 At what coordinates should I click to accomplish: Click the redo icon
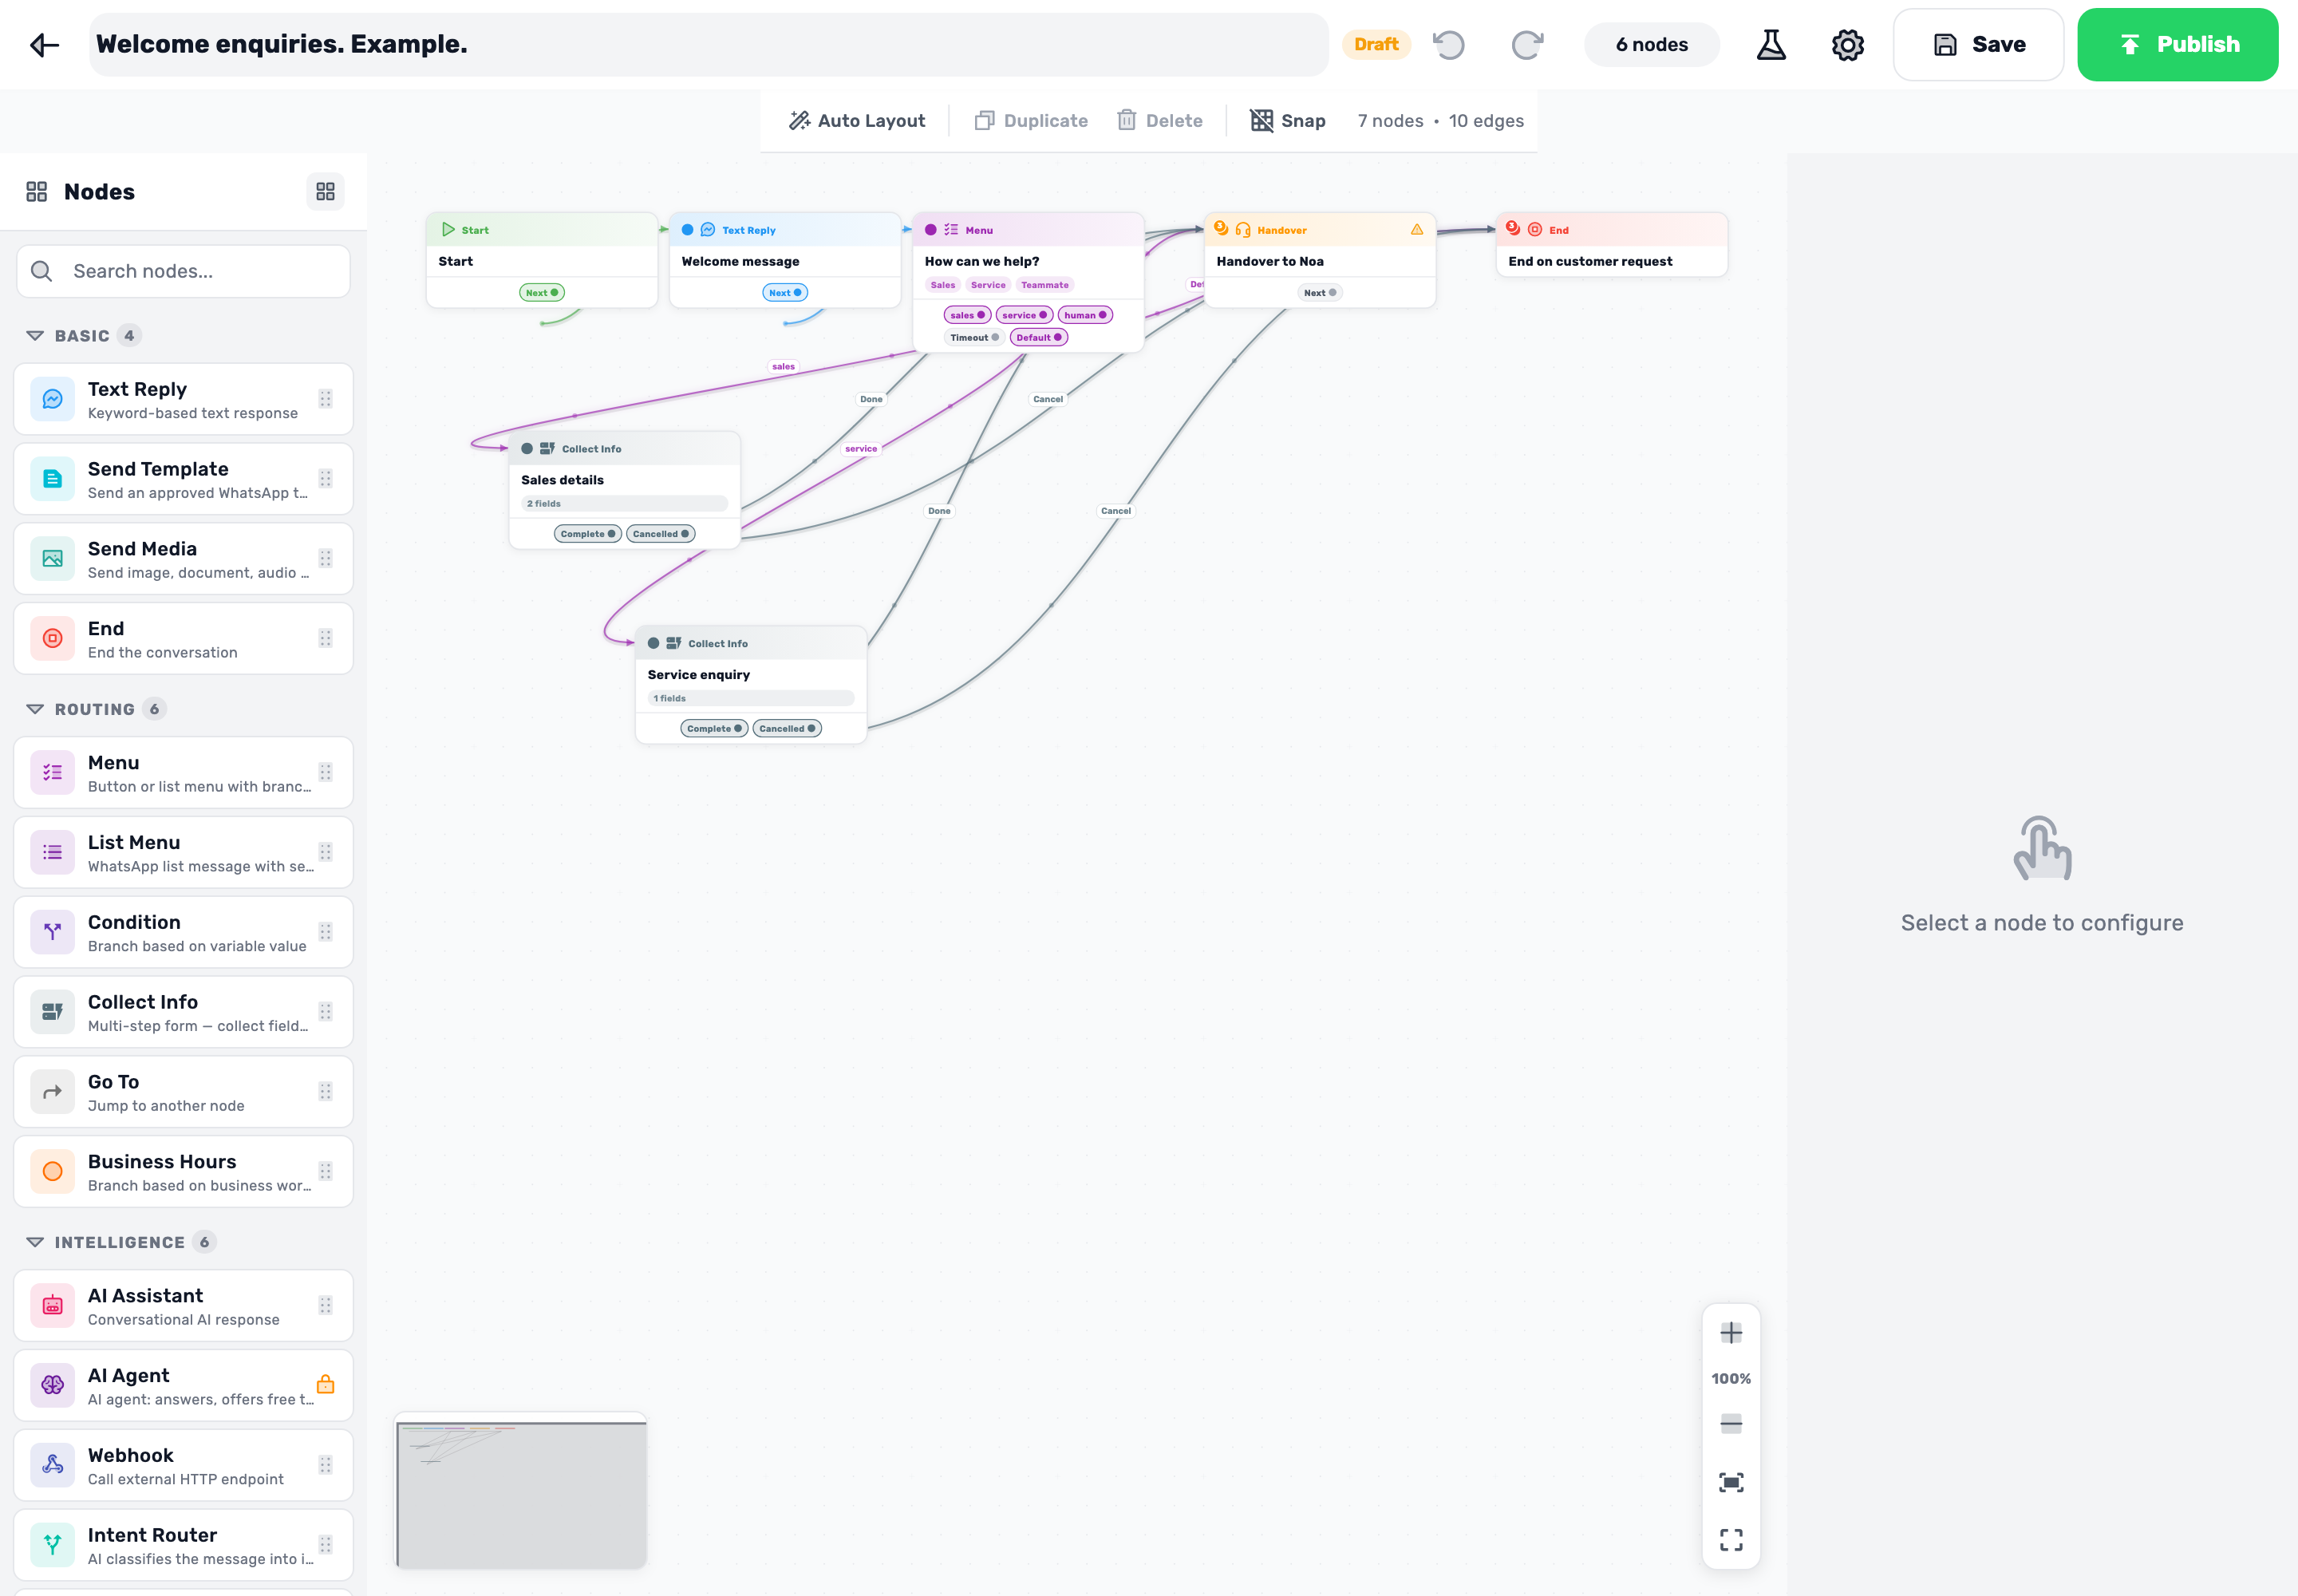pos(1527,45)
